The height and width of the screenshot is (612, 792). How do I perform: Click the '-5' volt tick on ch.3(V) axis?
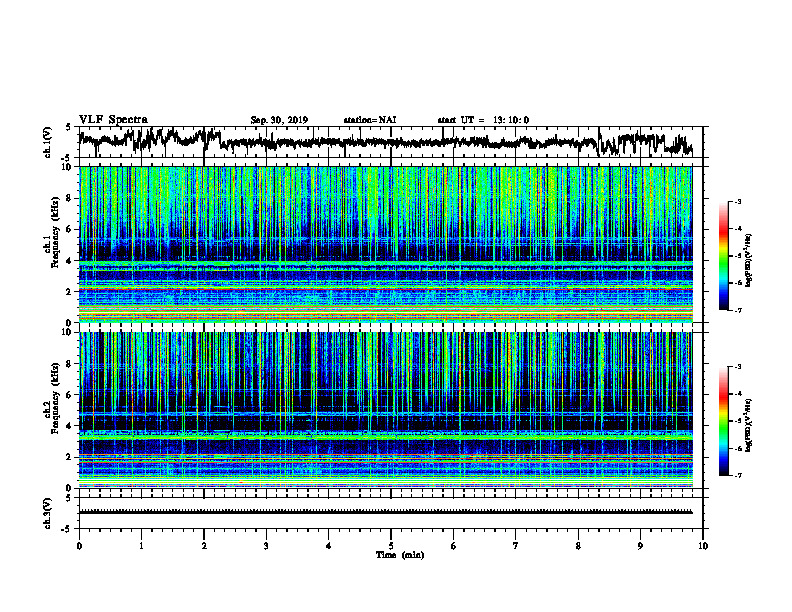point(67,529)
